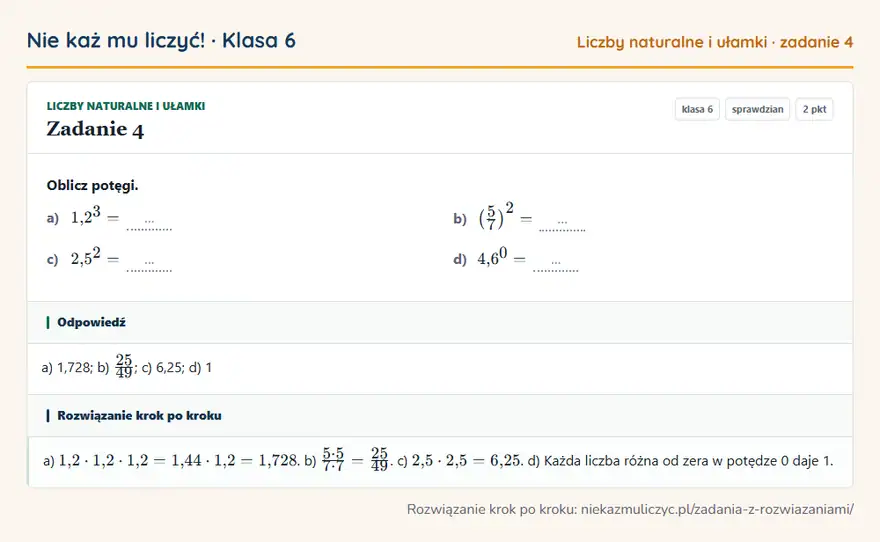The image size is (880, 542).
Task: Select the '2 pkt' tag
Action: point(814,109)
